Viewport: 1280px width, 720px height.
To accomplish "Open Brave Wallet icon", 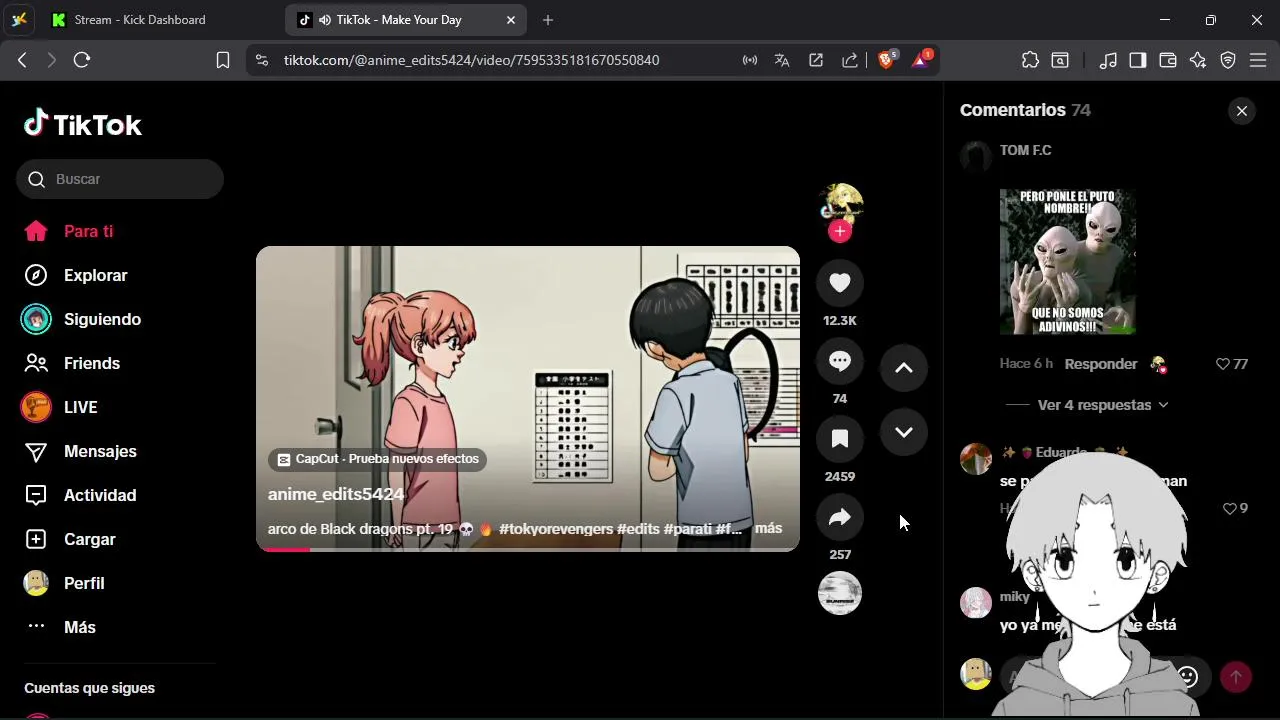I will pos(1167,60).
